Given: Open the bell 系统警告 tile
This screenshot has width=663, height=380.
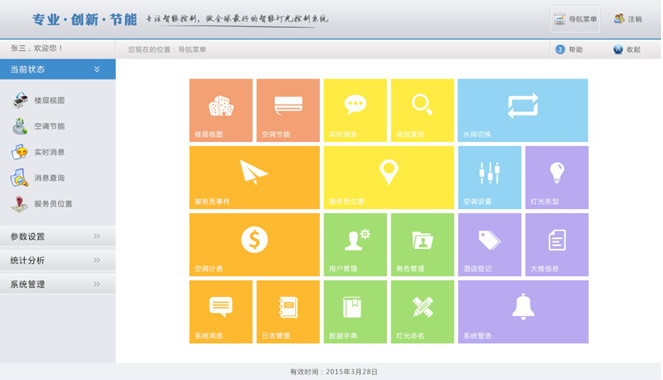Looking at the screenshot, I should click(x=523, y=312).
